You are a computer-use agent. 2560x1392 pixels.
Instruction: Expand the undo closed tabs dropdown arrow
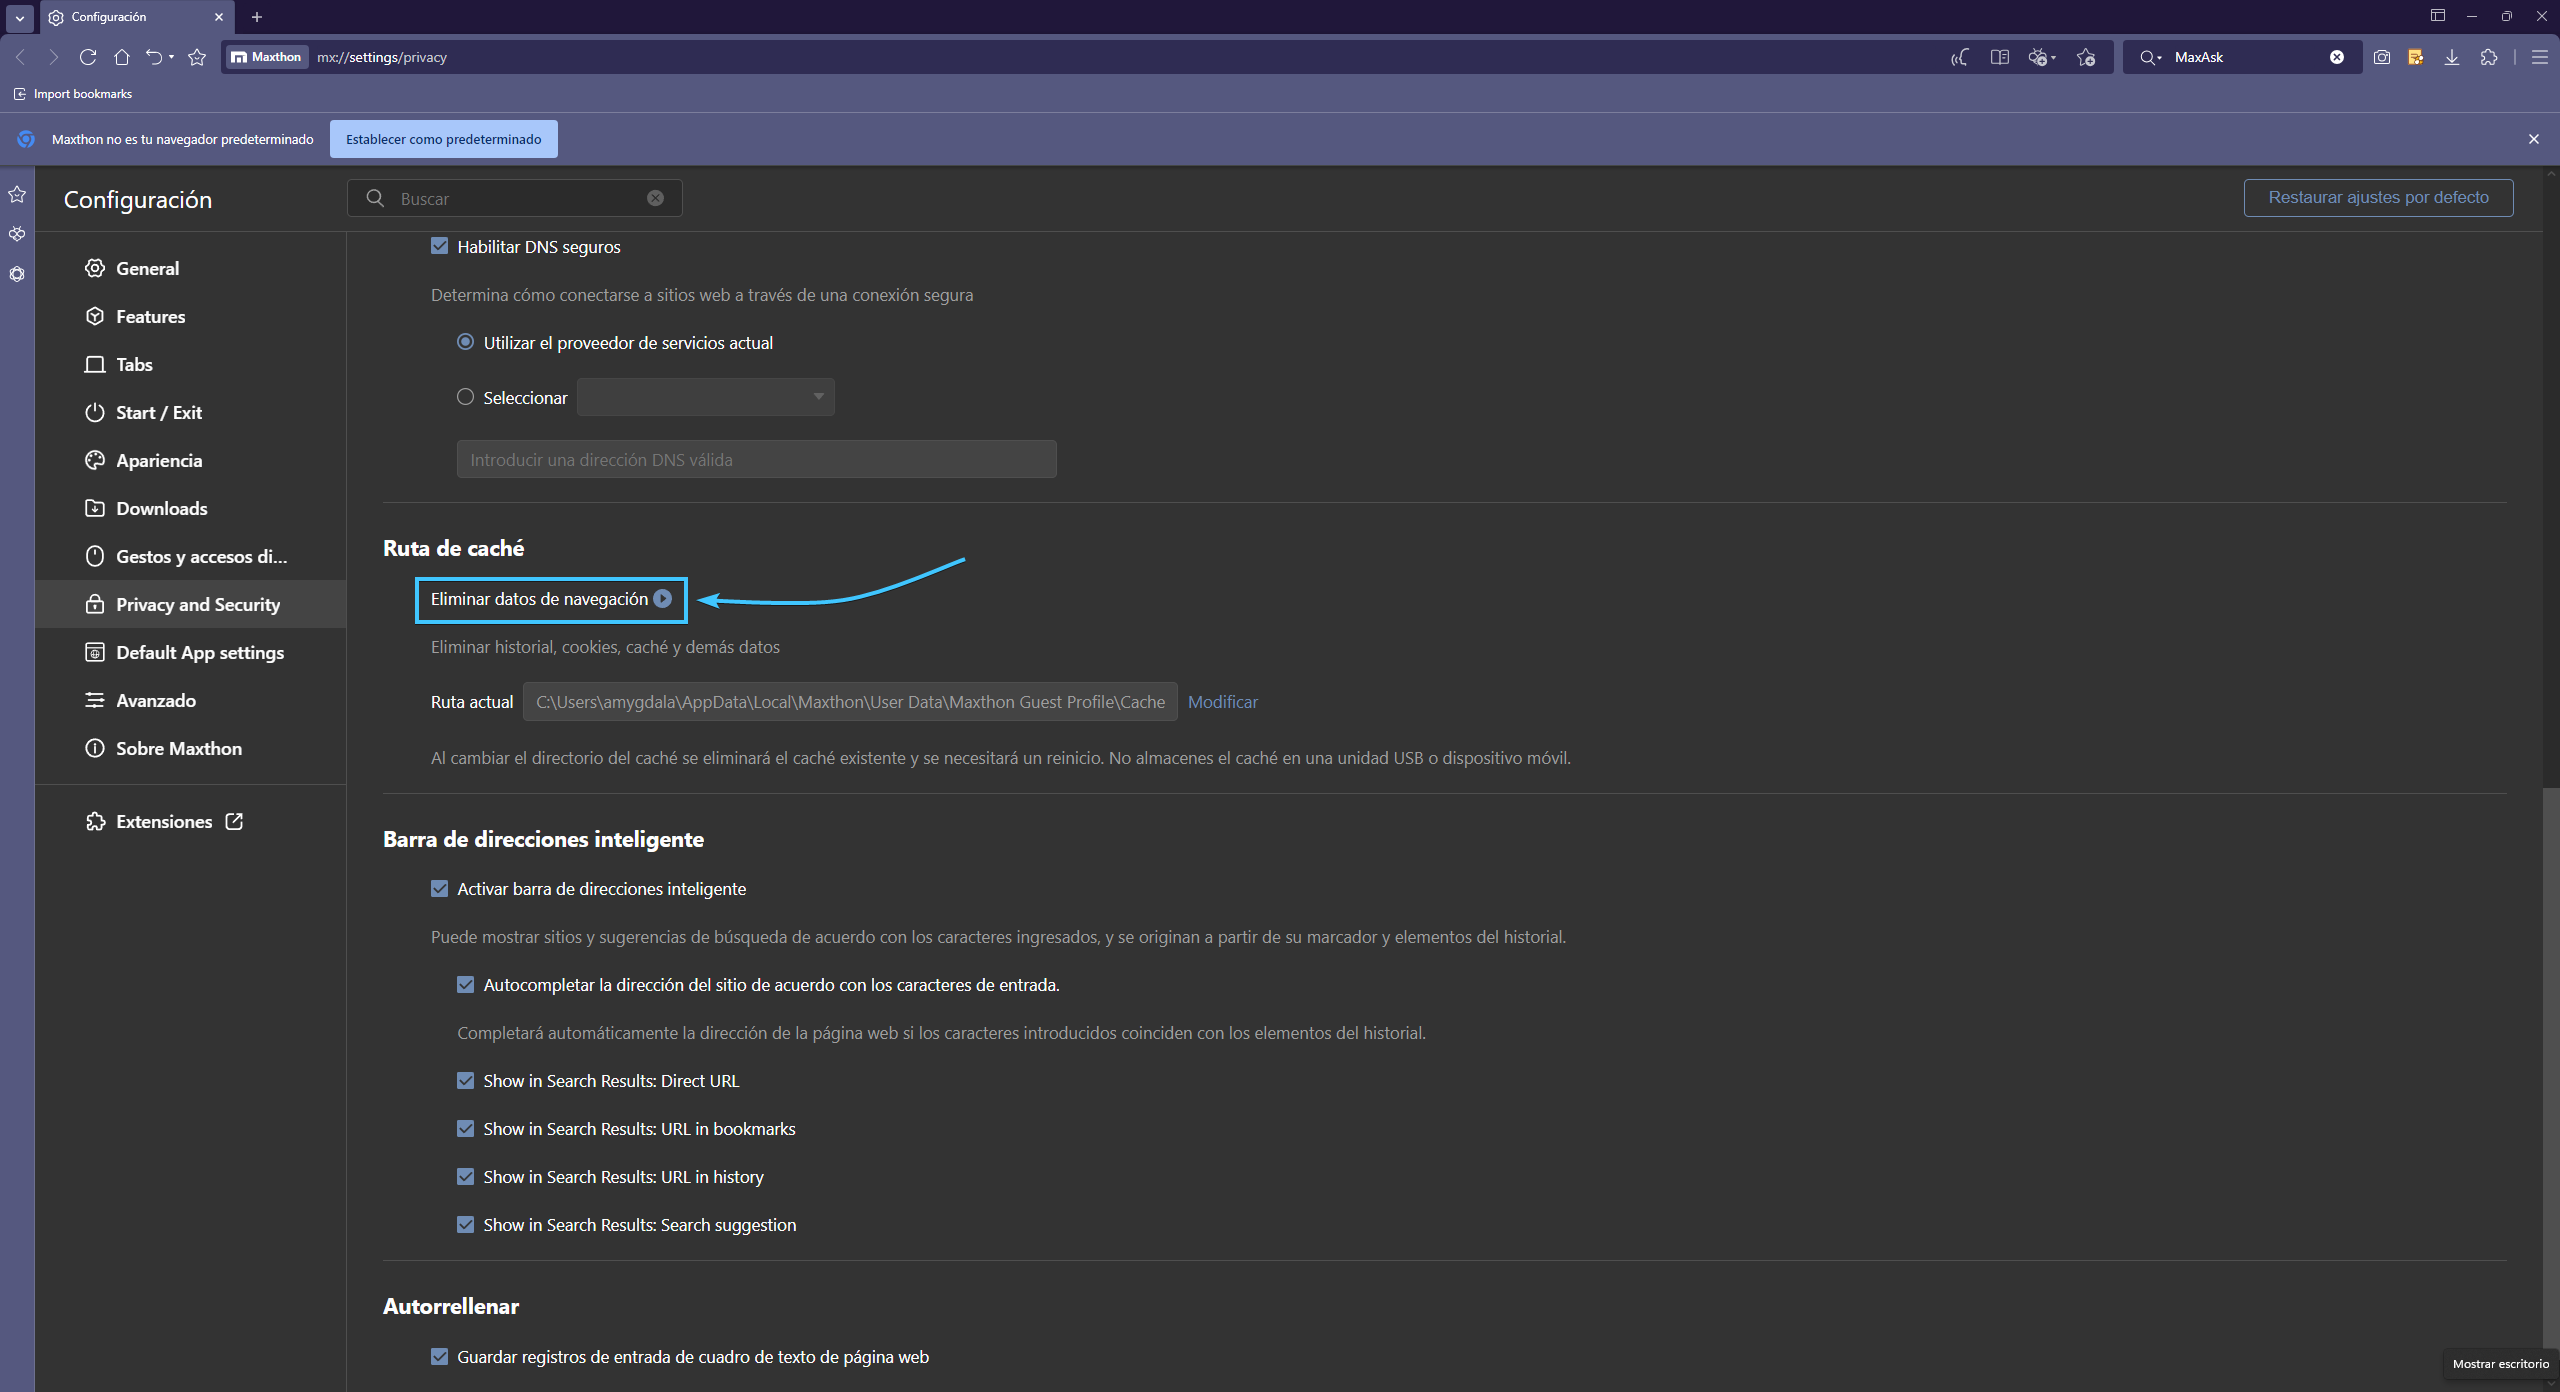click(x=172, y=57)
